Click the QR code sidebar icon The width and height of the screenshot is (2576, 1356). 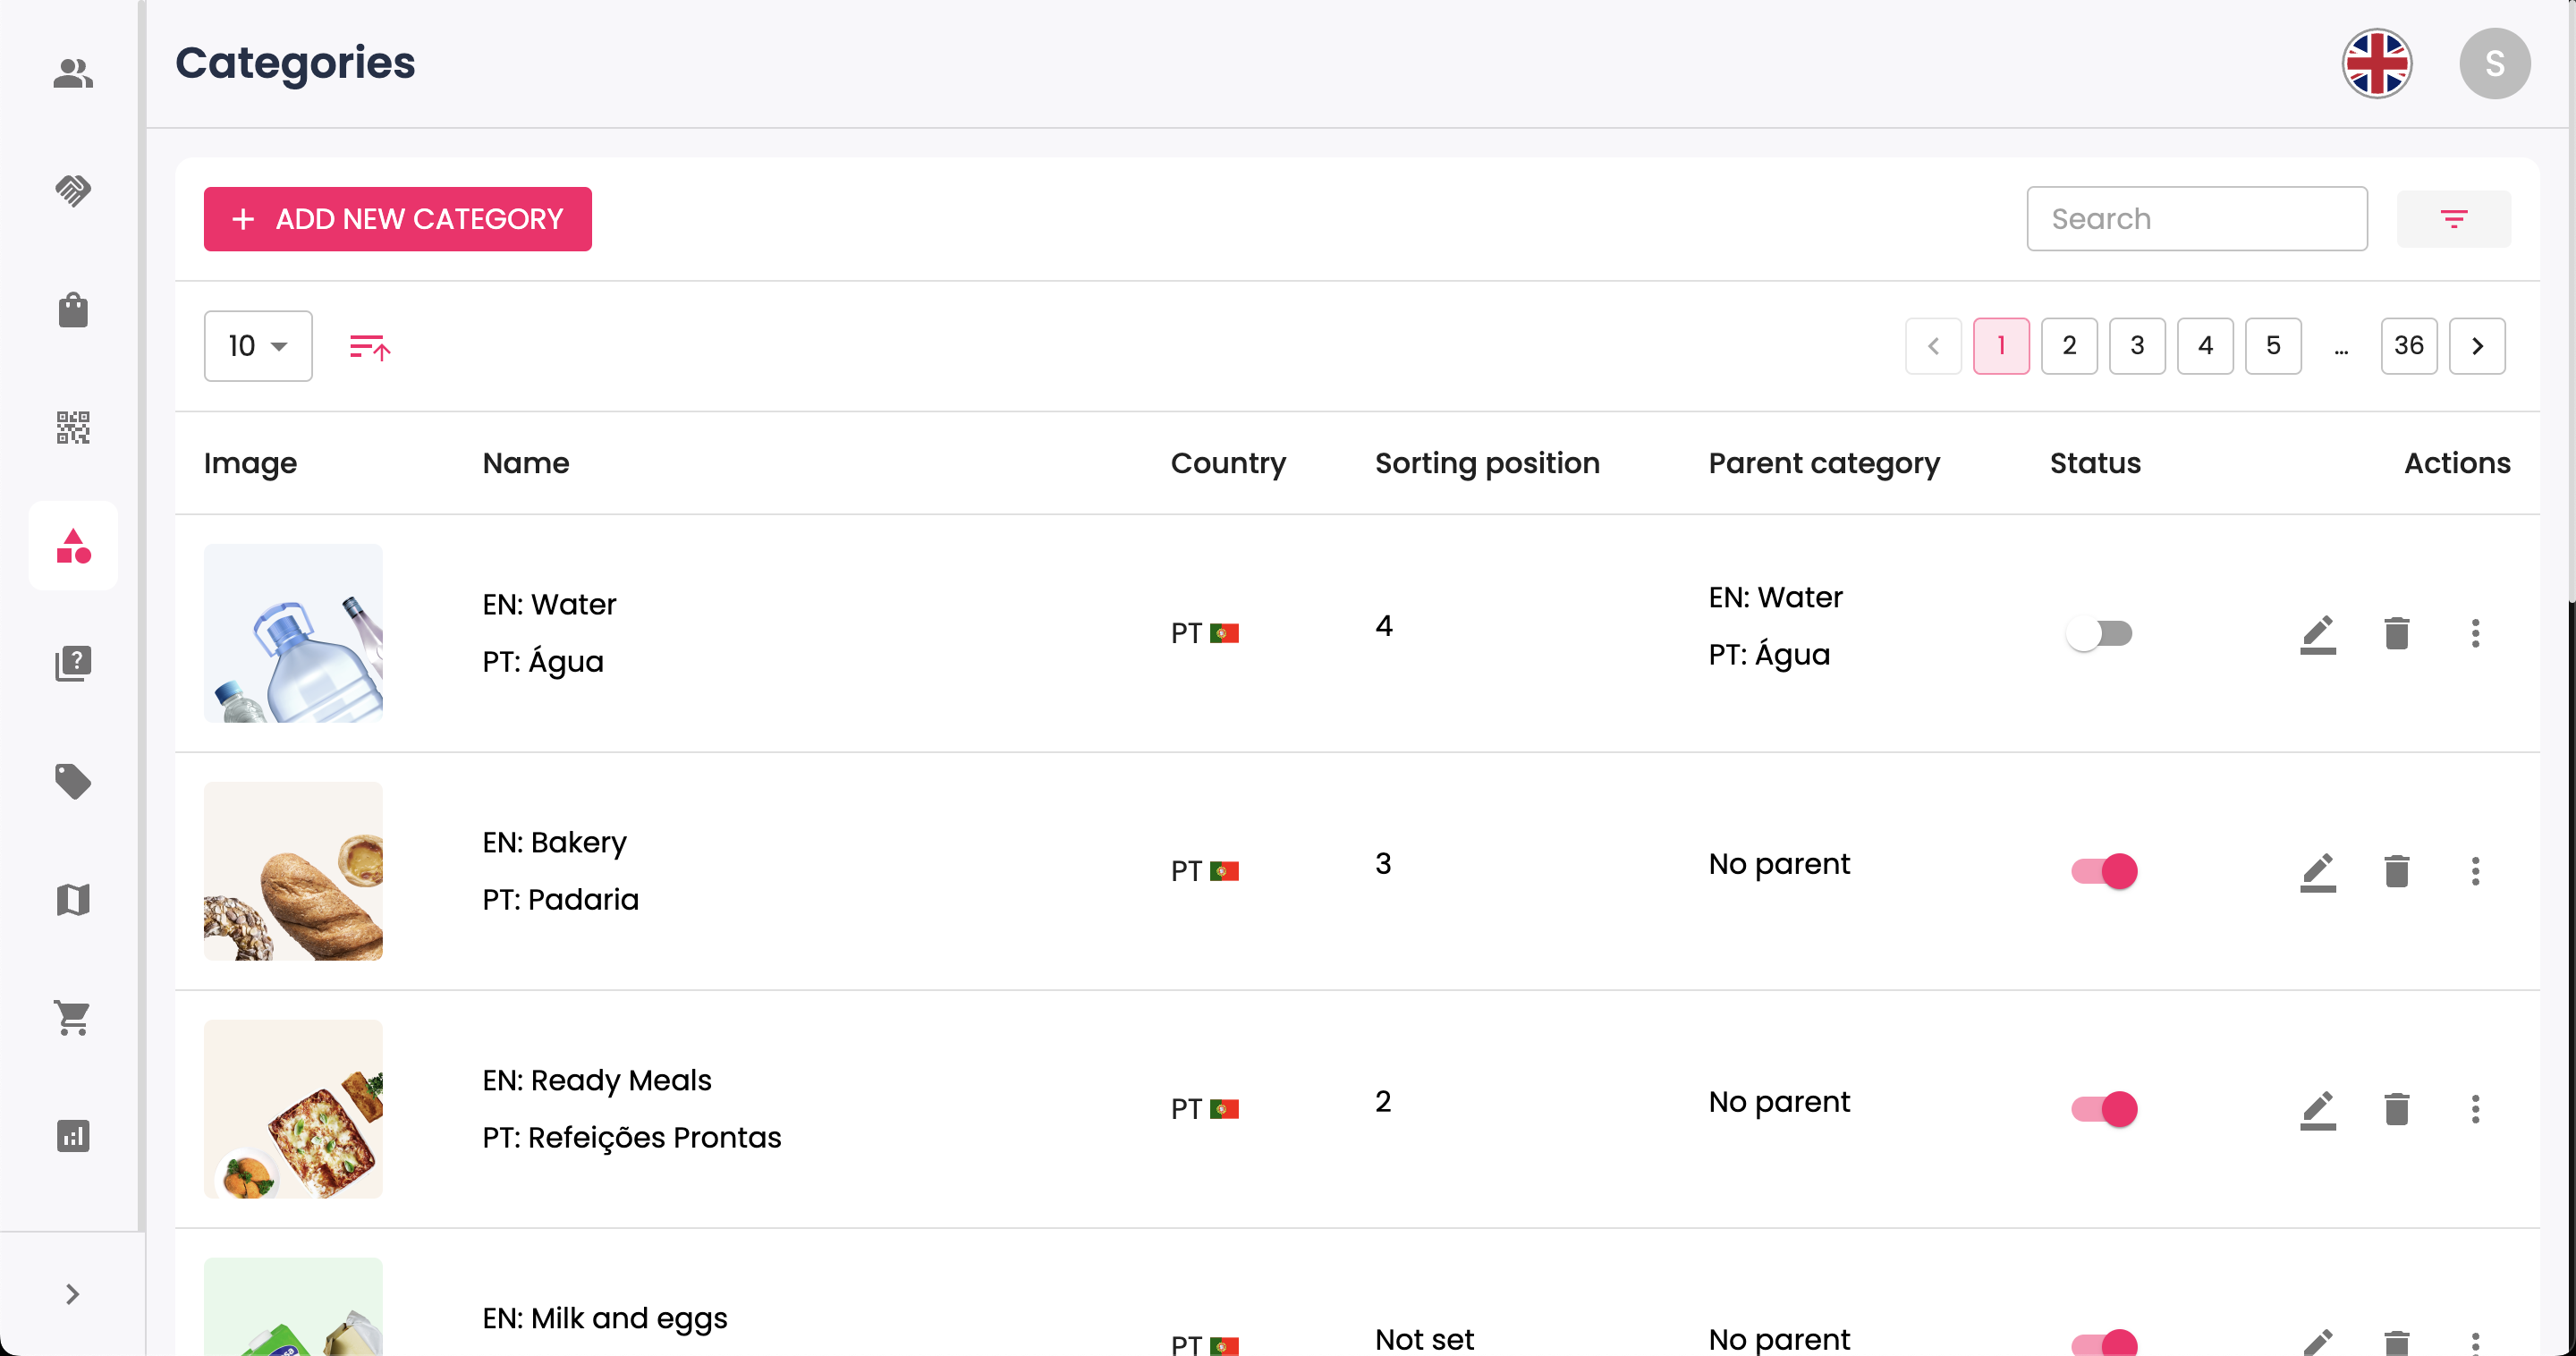tap(73, 427)
